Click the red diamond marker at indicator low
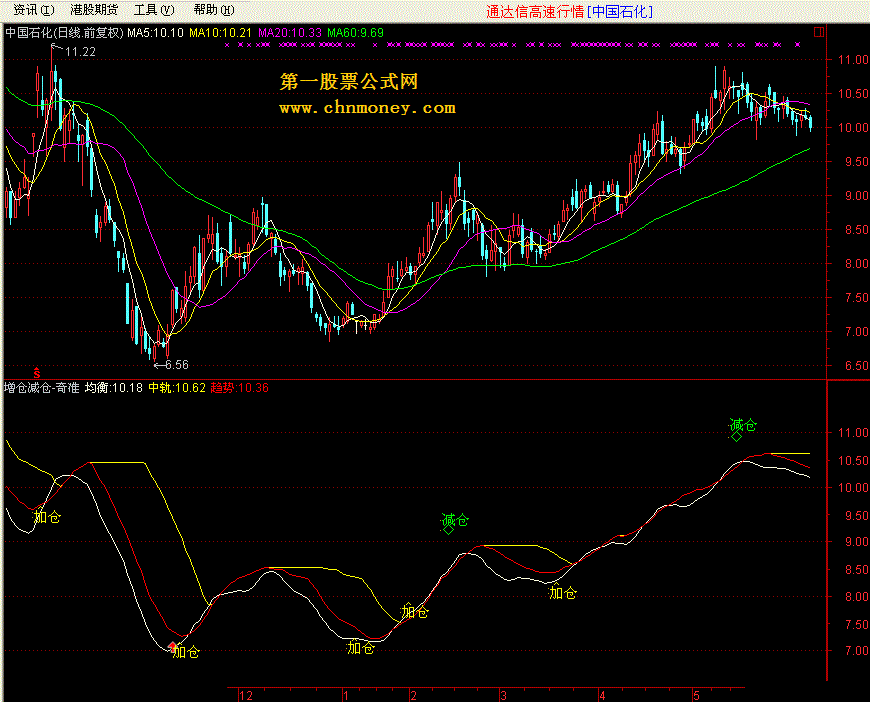The height and width of the screenshot is (702, 870). (x=173, y=645)
